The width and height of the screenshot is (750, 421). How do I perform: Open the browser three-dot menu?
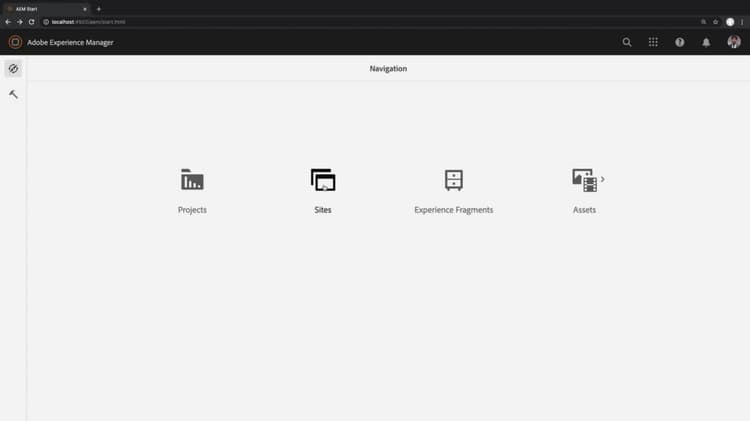click(742, 22)
